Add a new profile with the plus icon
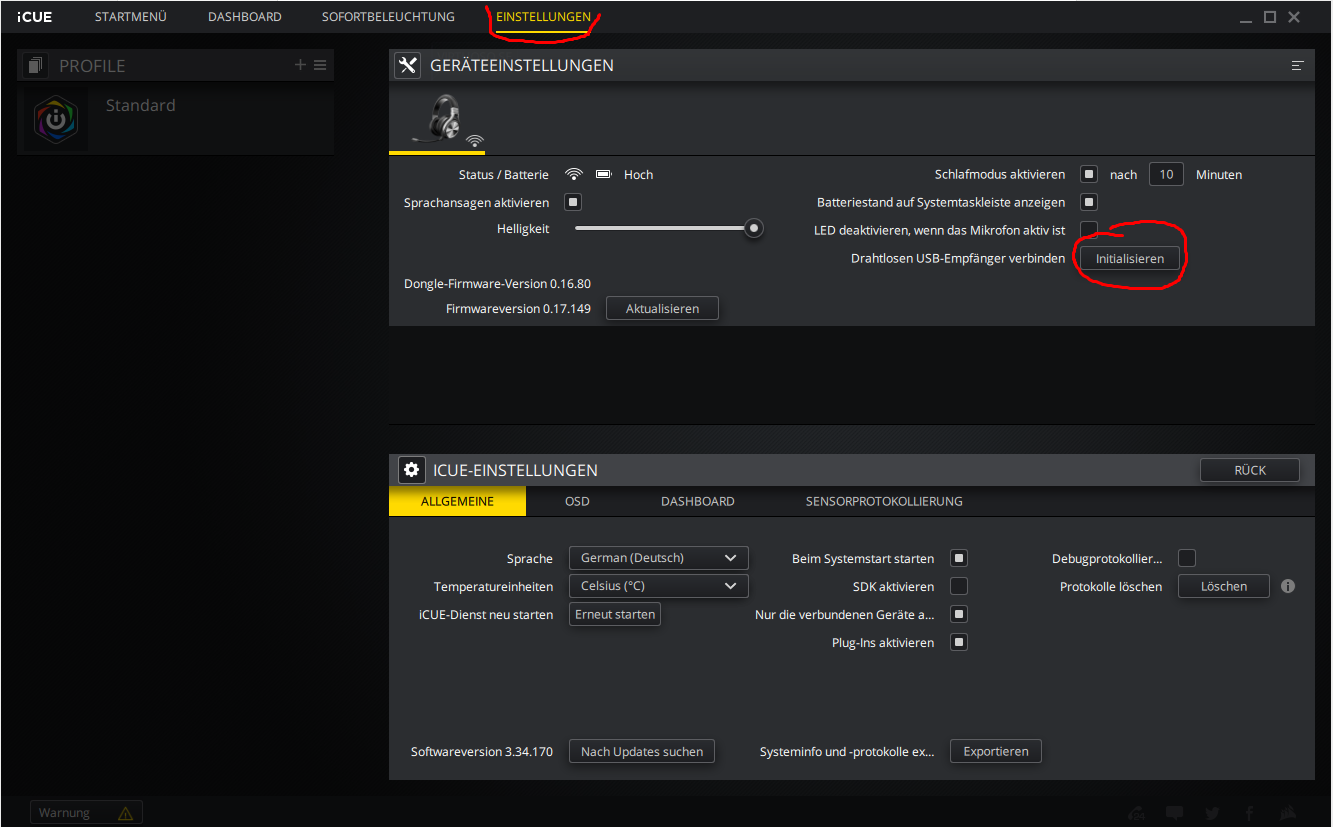The image size is (1333, 827). [300, 65]
